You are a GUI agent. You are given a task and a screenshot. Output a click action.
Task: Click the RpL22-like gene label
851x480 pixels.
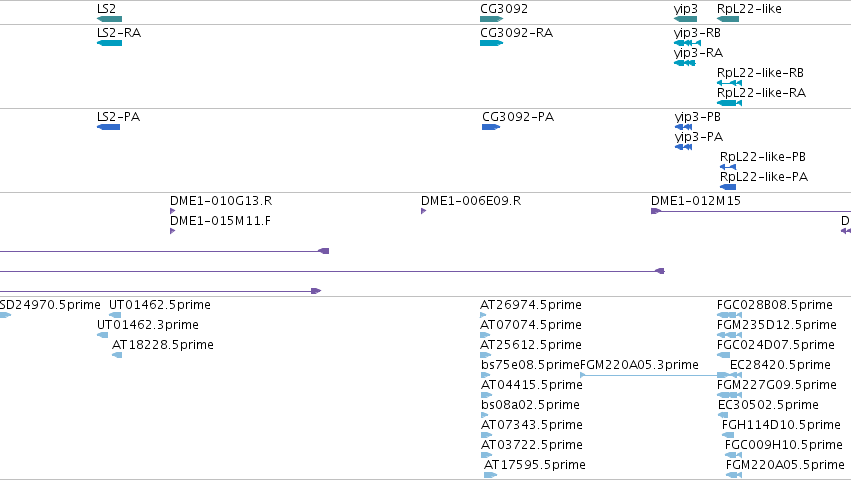pyautogui.click(x=749, y=9)
